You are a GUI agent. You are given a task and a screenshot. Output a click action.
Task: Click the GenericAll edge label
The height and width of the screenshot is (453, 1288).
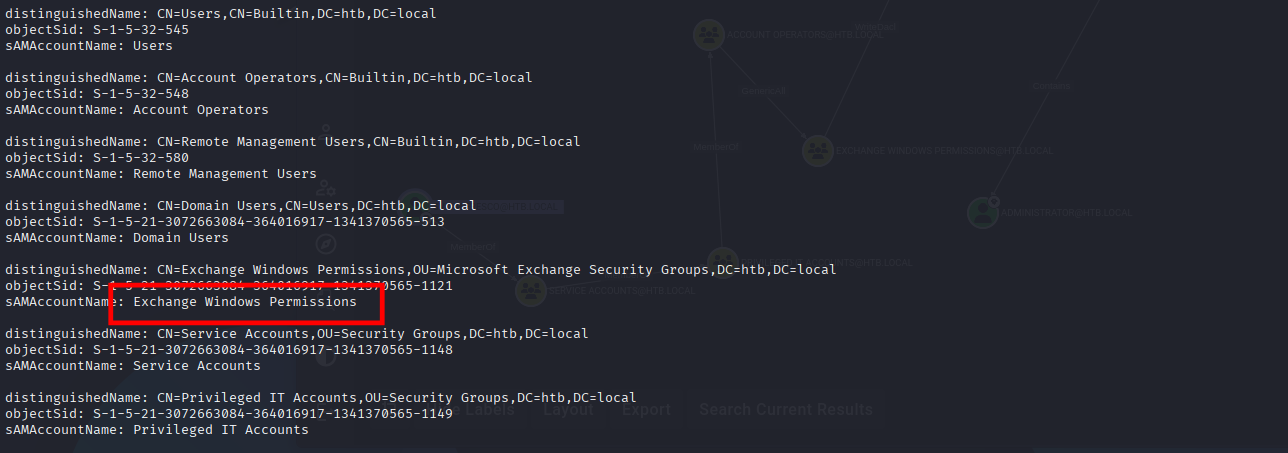764,91
